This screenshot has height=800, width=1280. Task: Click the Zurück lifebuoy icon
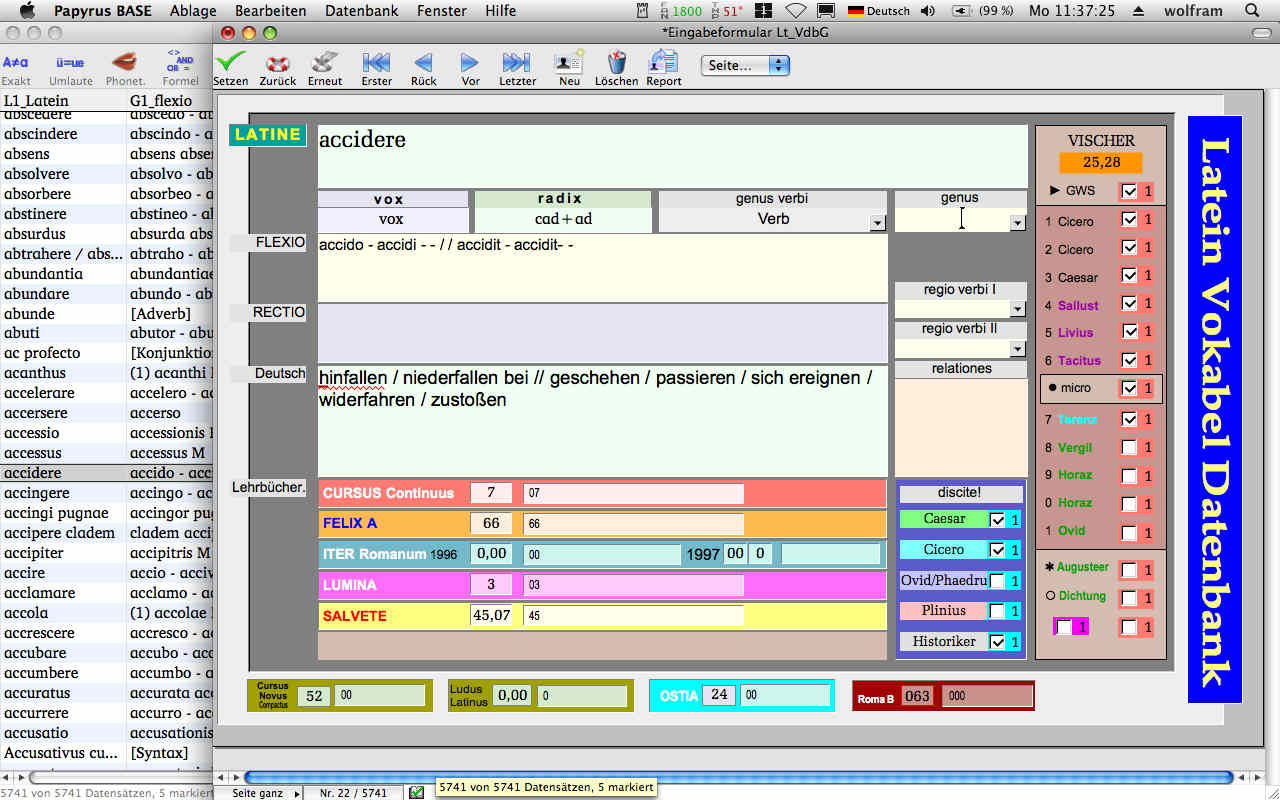point(278,62)
